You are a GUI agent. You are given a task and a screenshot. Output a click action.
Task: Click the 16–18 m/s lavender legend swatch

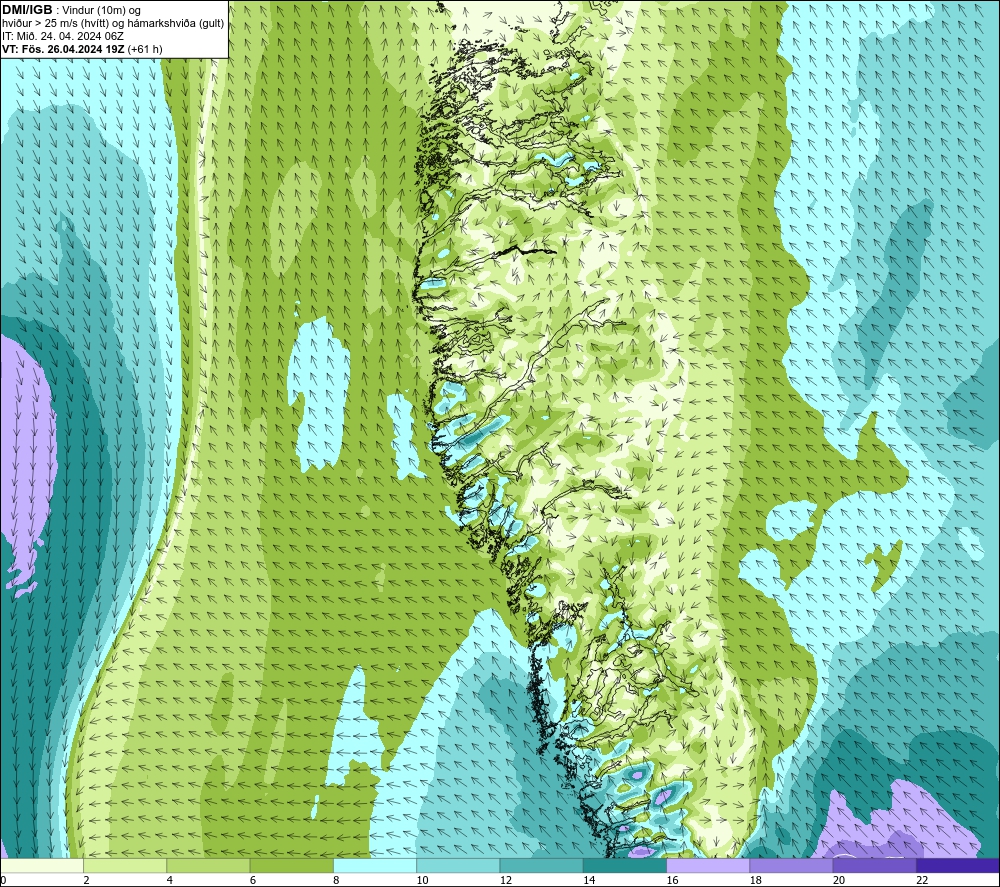click(708, 865)
